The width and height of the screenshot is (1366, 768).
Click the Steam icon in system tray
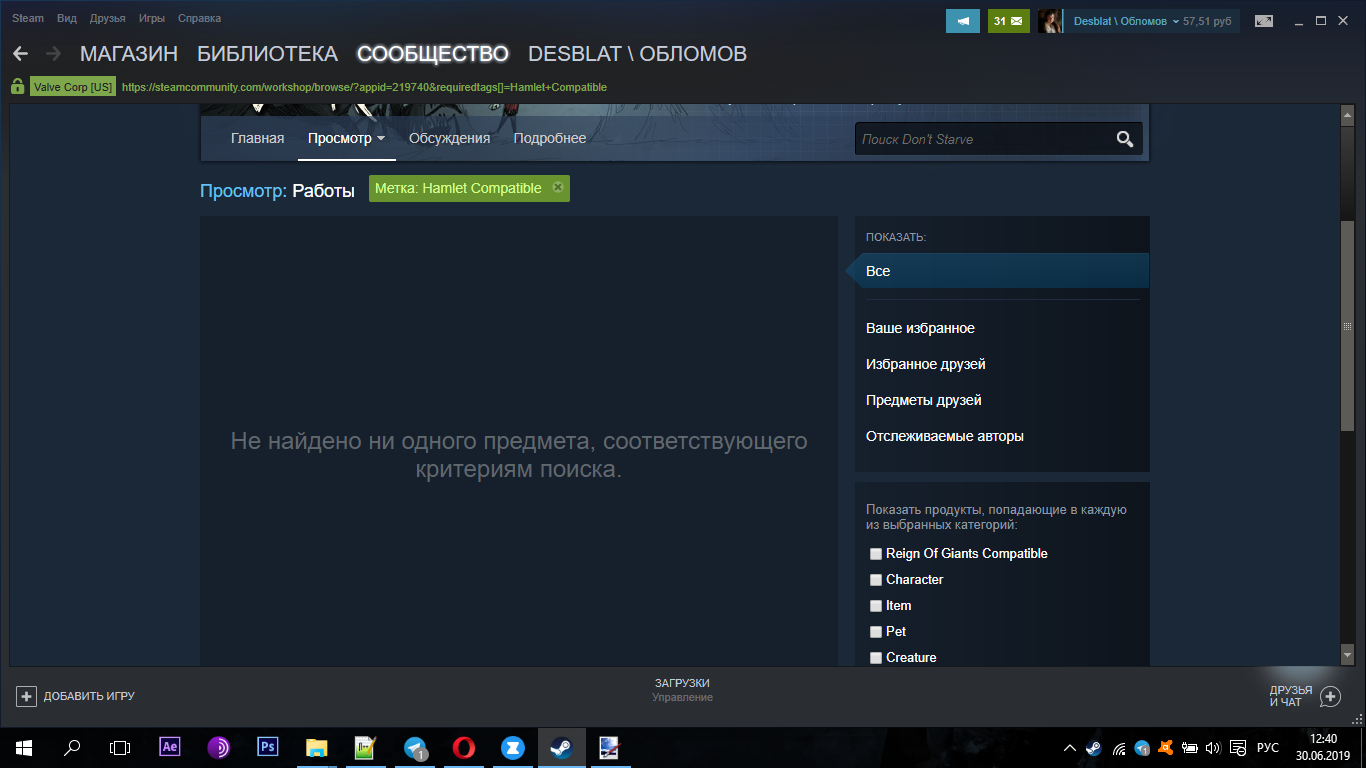[1094, 747]
